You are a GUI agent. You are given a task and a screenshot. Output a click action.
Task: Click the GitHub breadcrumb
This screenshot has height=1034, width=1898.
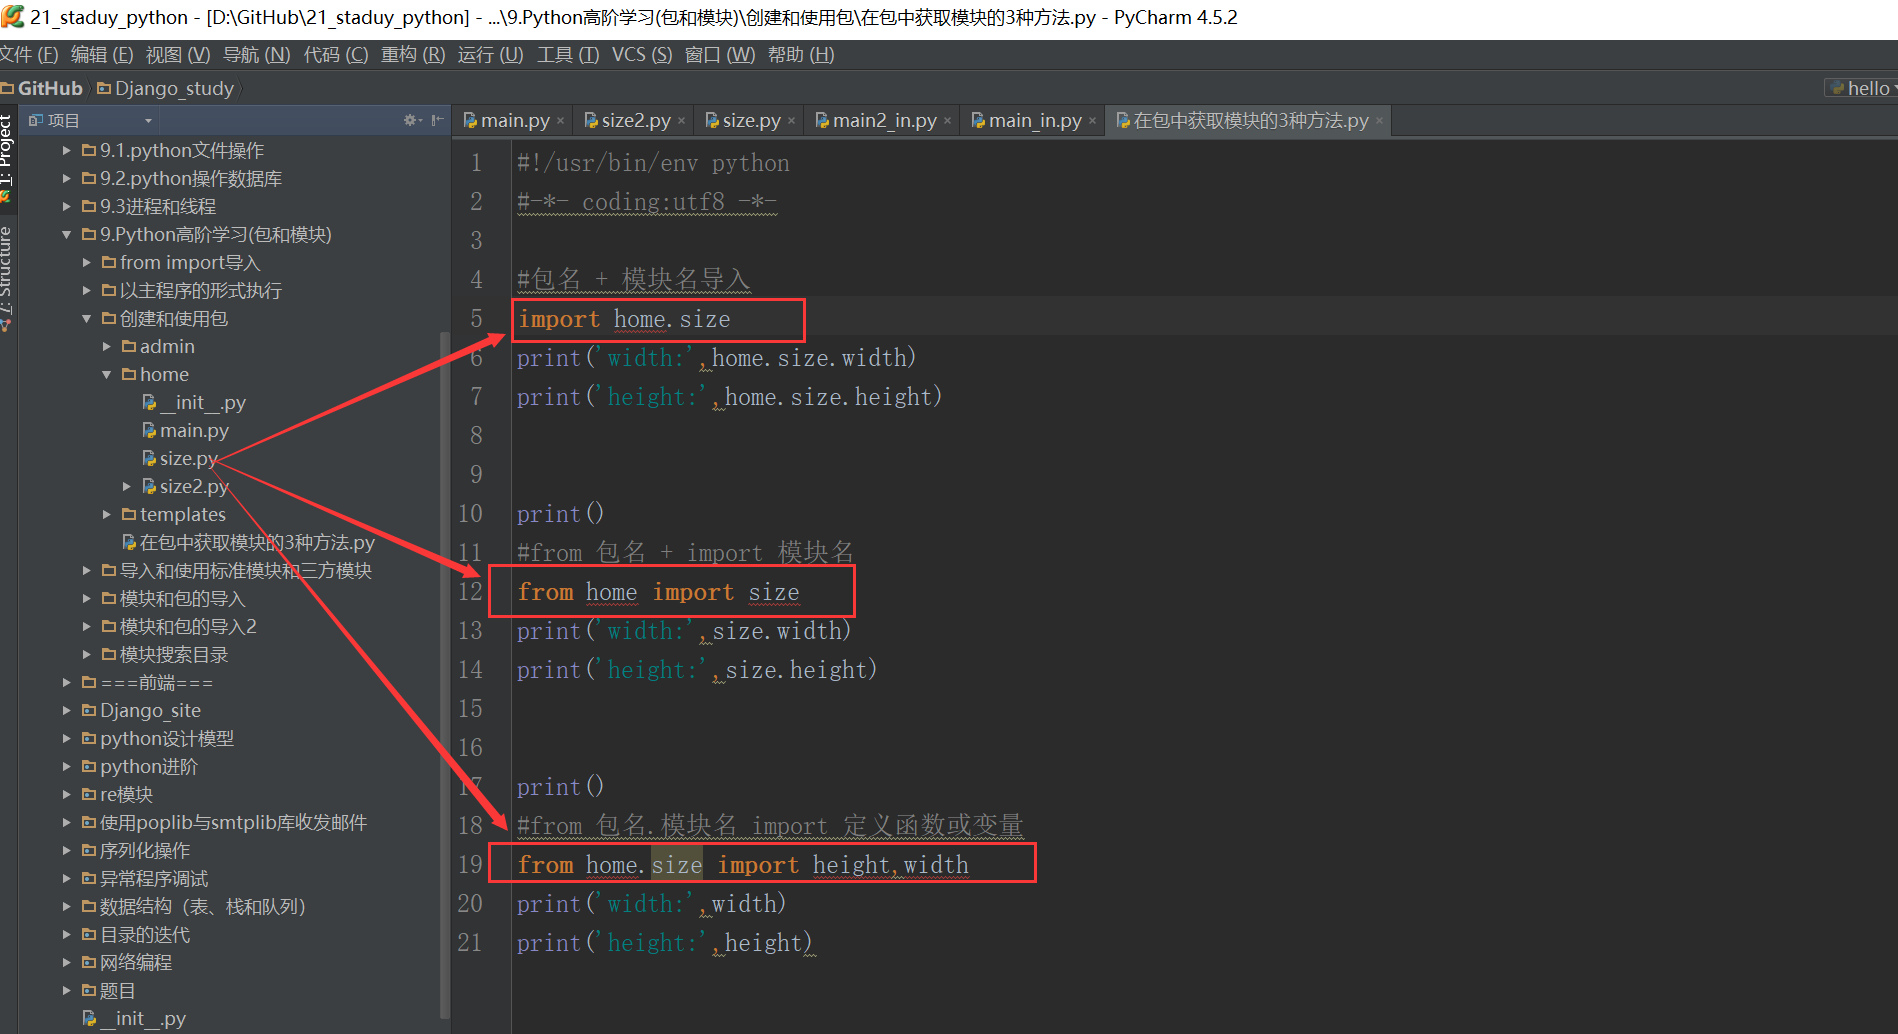42,88
